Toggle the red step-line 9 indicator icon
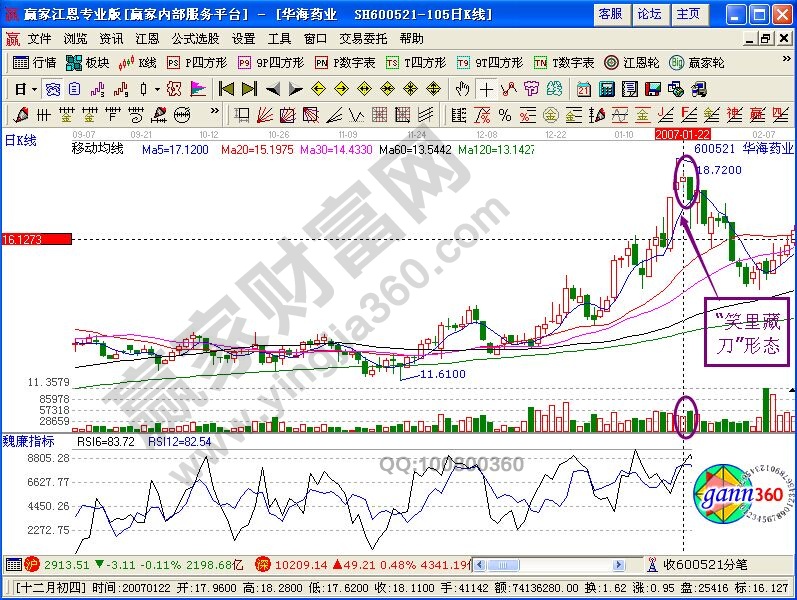The height and width of the screenshot is (600, 797). point(121,89)
